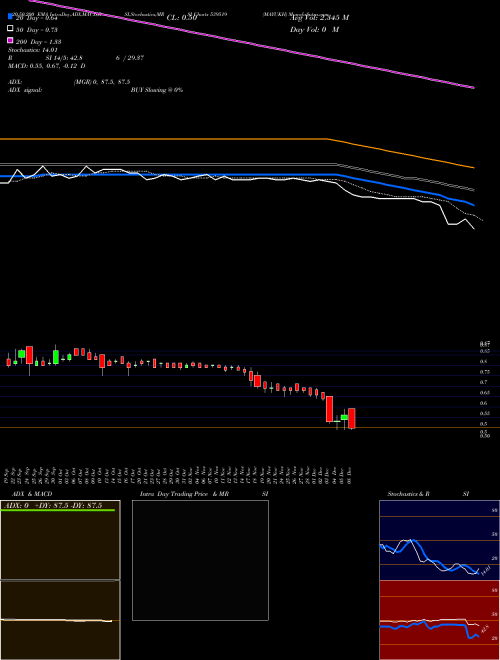
Task: Click the 'Stochastics & R' panel title
Action: [409, 494]
